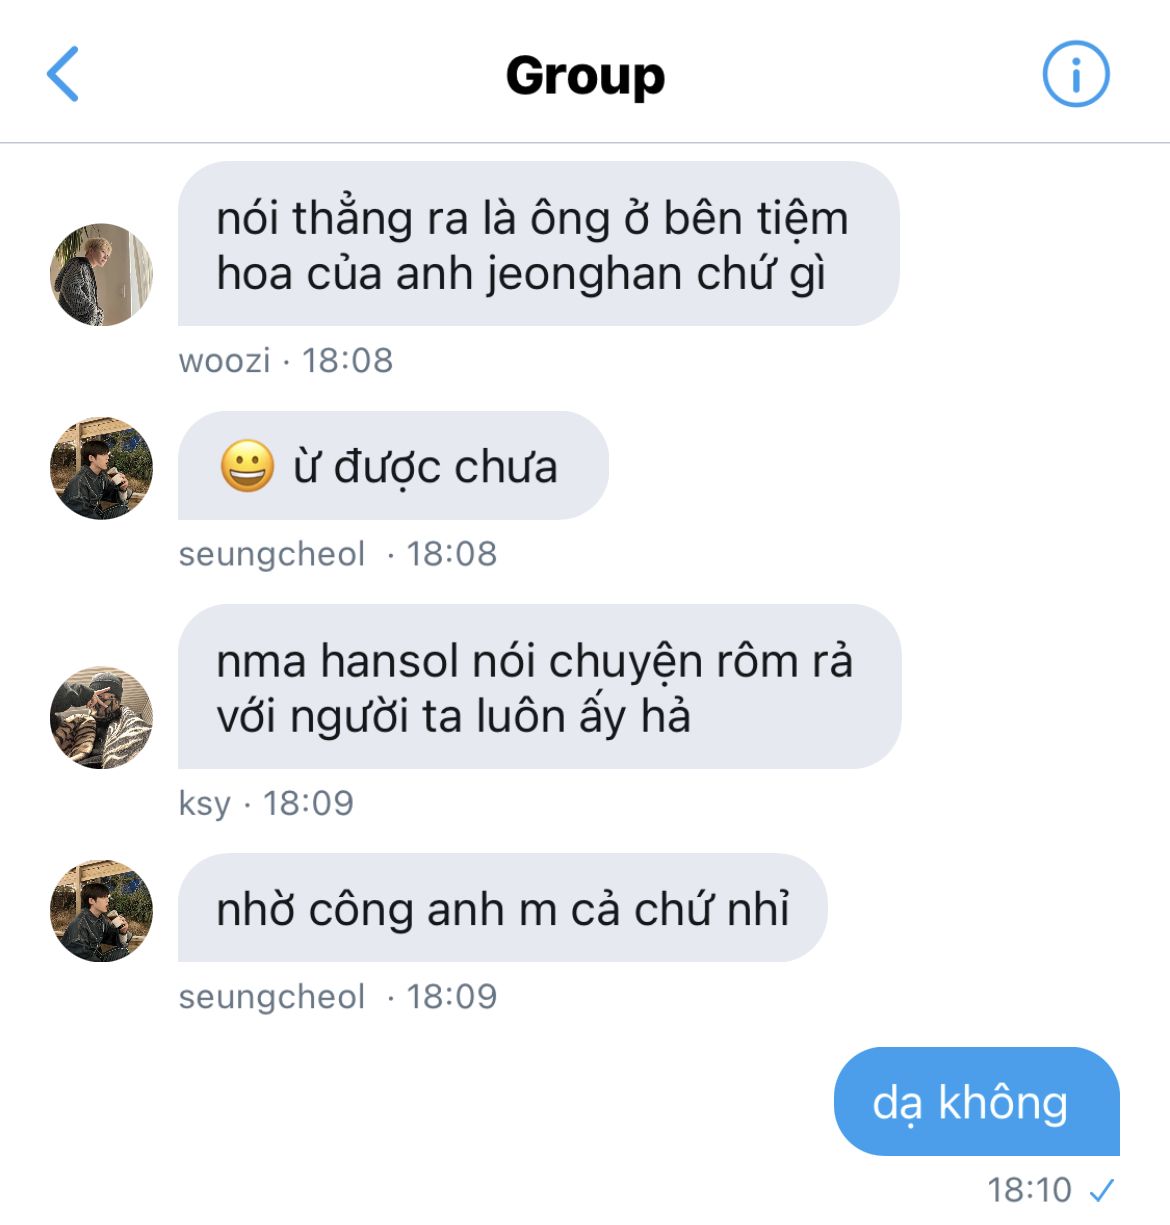Click the 'ksy · 18:09' sender label

(x=266, y=803)
